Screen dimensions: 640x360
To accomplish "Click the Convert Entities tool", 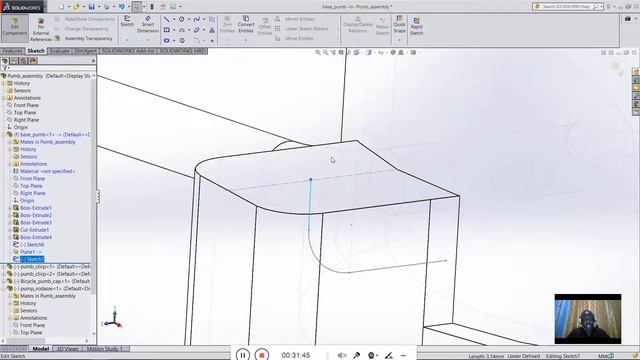I will (x=246, y=24).
